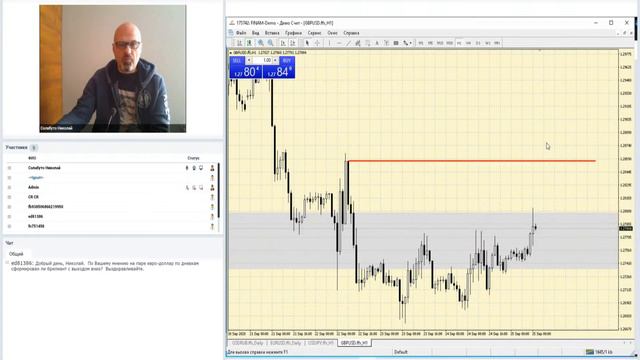This screenshot has height=360, width=640.
Task: Select the standard cursor tool
Action: pyautogui.click(x=307, y=43)
